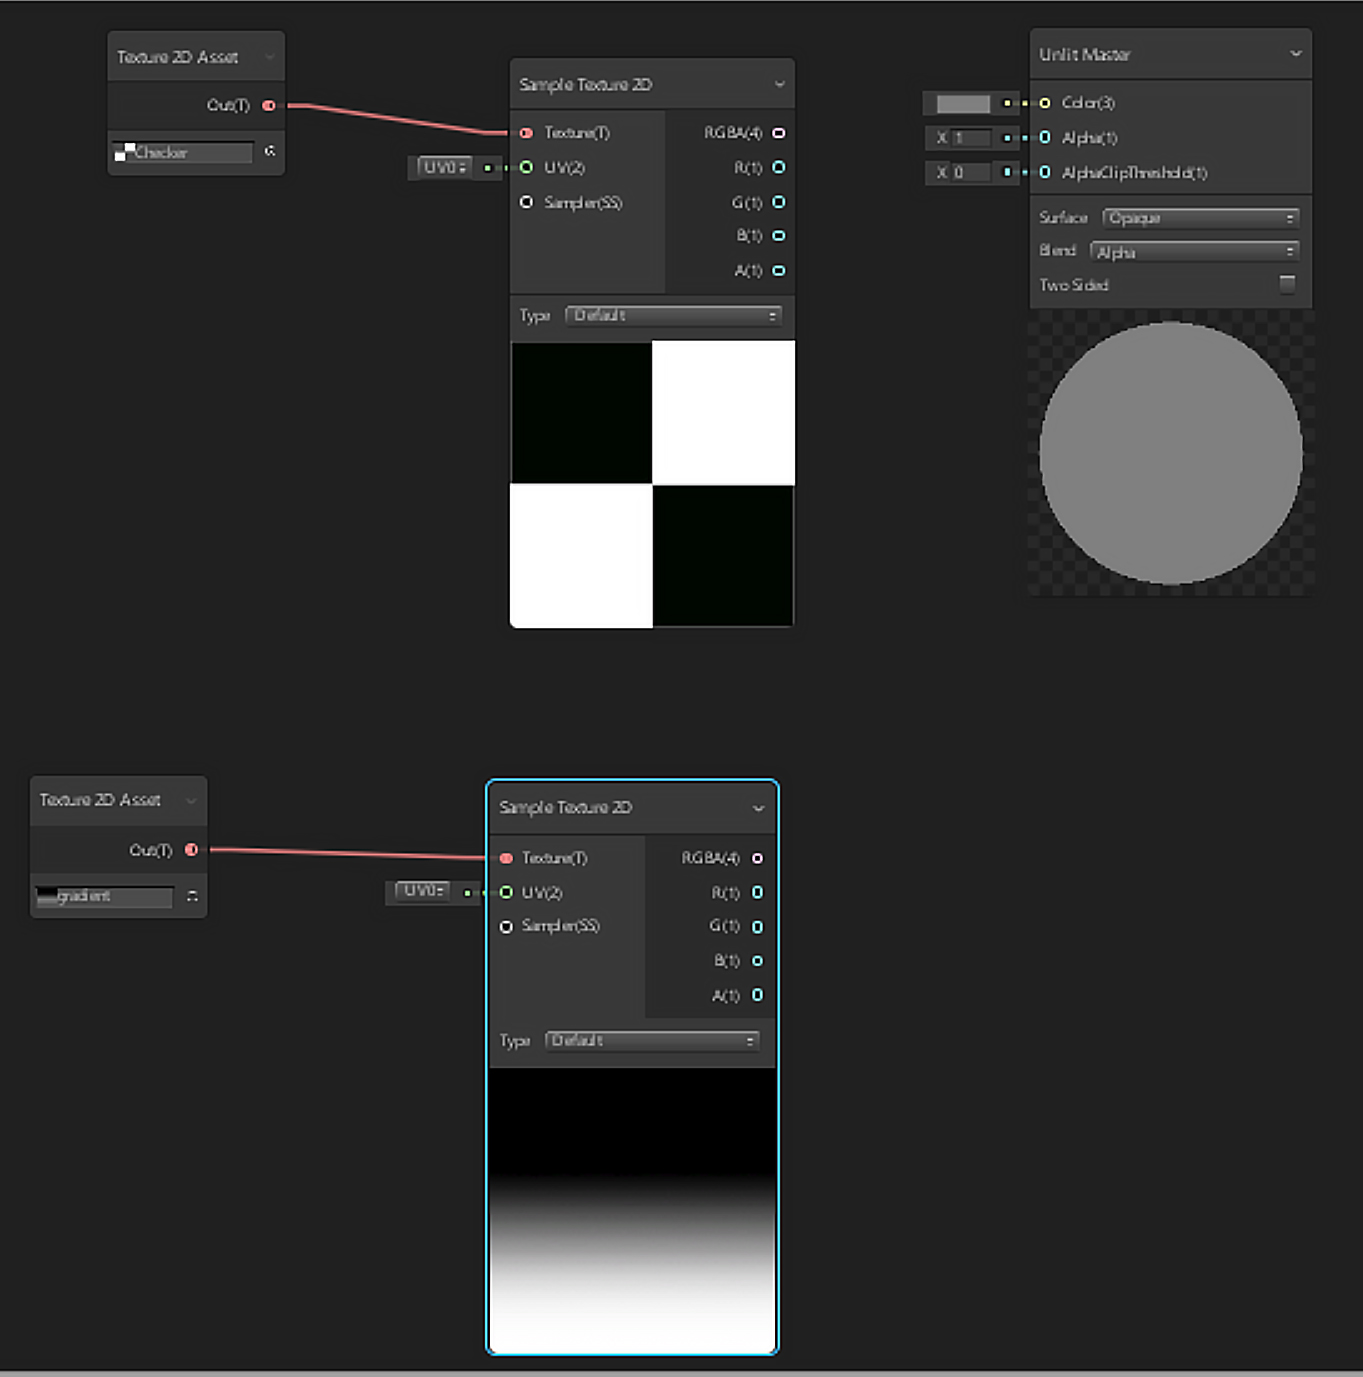Click the gray sphere preview on Unlit Master

(x=1171, y=452)
